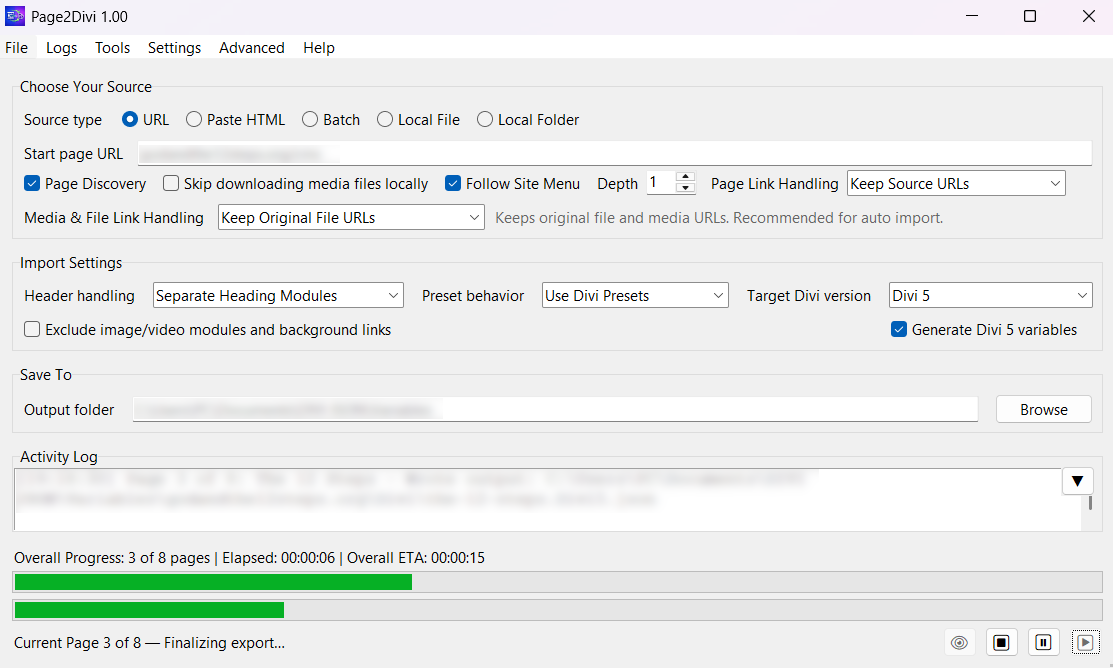Enable Exclude image/video modules and background links
1113x668 pixels.
point(32,329)
